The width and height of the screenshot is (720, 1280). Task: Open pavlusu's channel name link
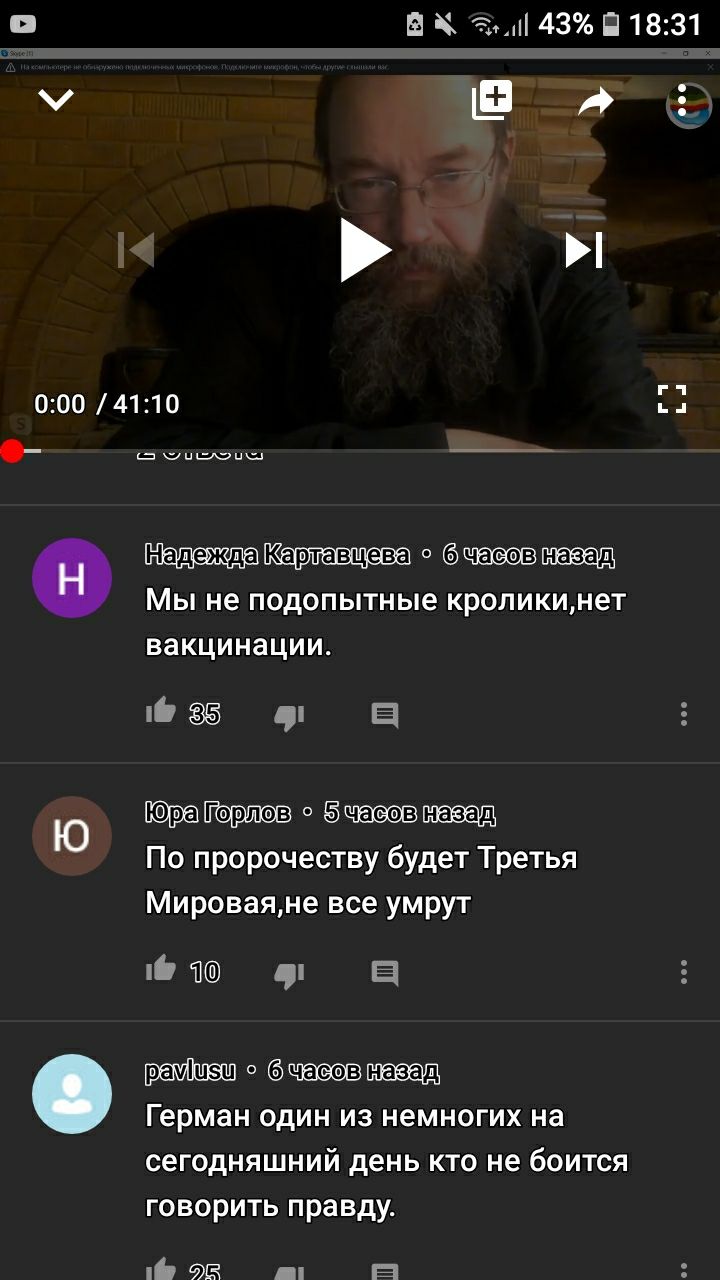point(191,1071)
